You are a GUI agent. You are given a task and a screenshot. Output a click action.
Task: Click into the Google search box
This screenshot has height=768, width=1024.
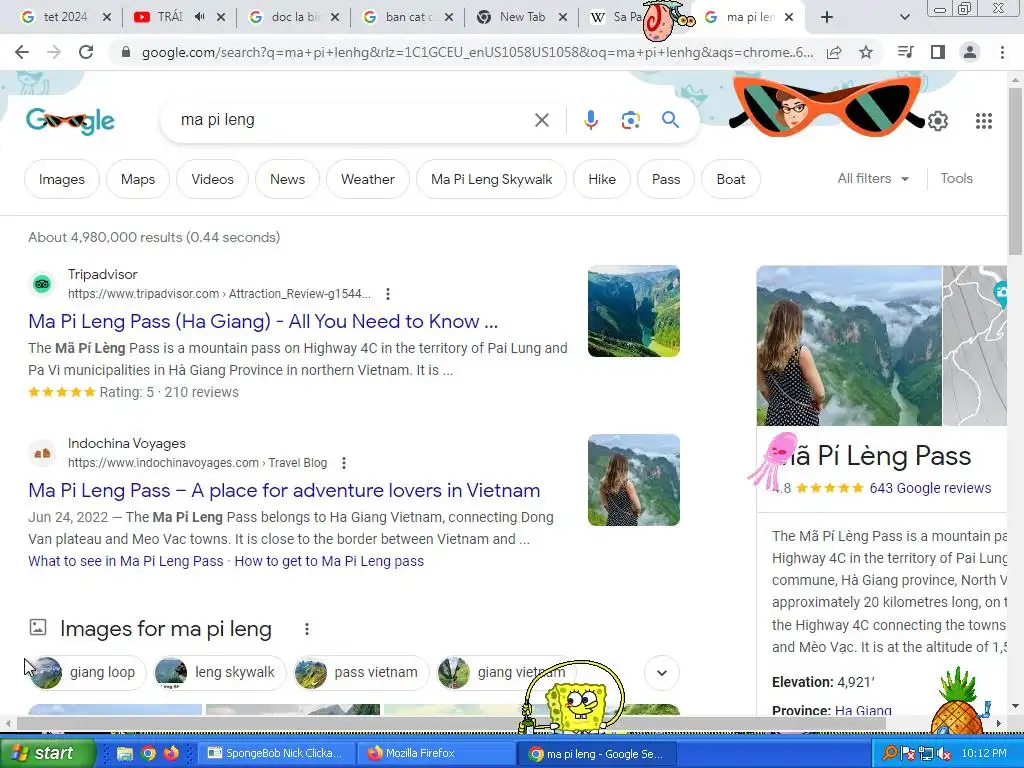pyautogui.click(x=353, y=120)
